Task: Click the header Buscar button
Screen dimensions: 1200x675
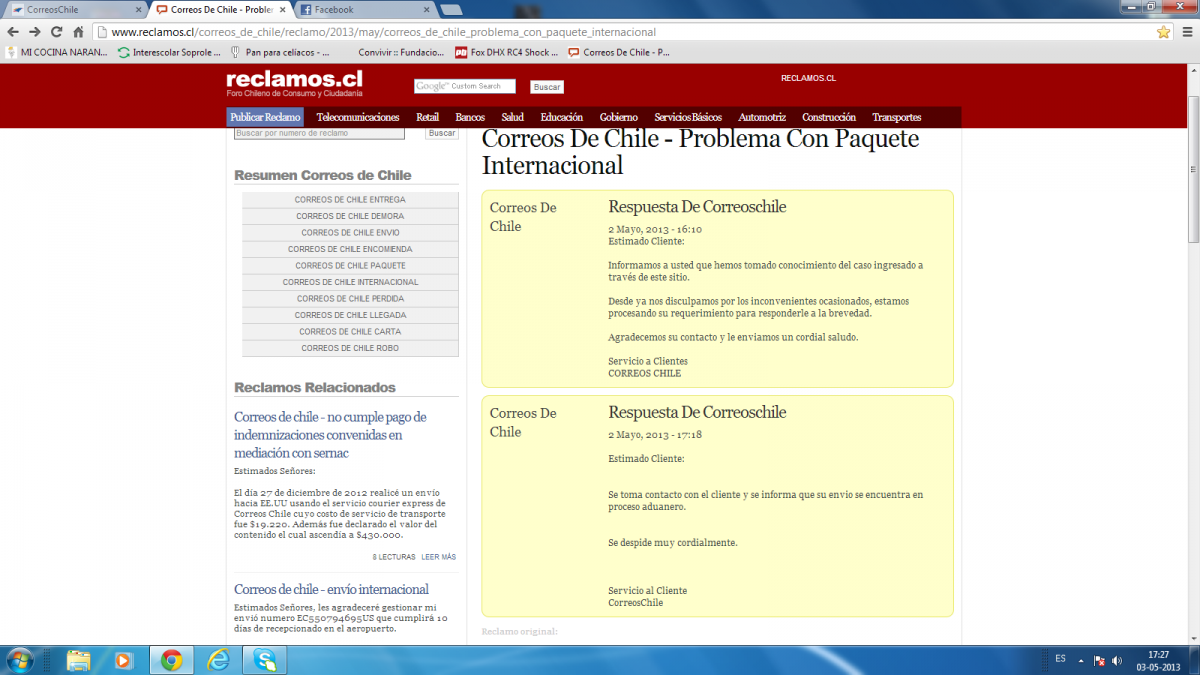Action: pos(547,87)
